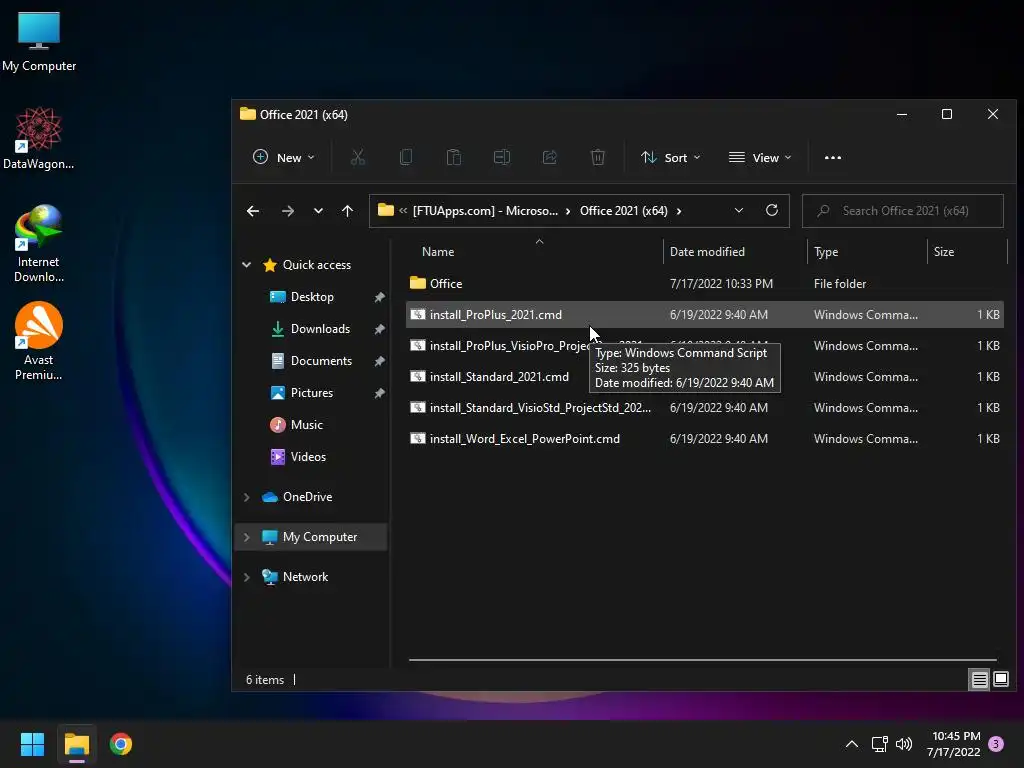Image resolution: width=1024 pixels, height=768 pixels.
Task: Pin icon next to Desktop entry
Action: (x=379, y=297)
